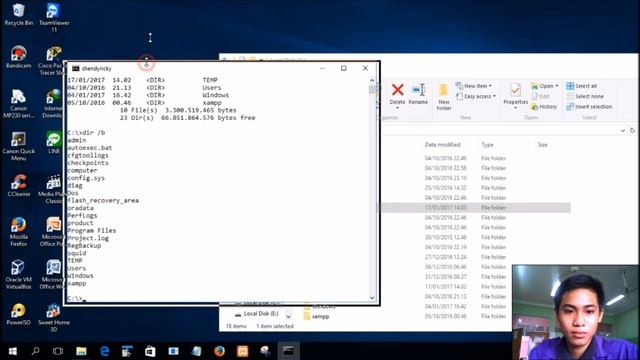Image resolution: width=640 pixels, height=360 pixels.
Task: Open the Oracle VM VirtualBox desktop icon
Action: tap(18, 275)
